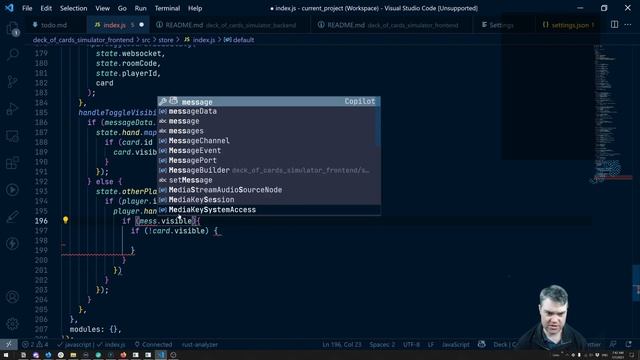640x360 pixels.
Task: Change indentation via Spaces: 2
Action: [x=382, y=344]
